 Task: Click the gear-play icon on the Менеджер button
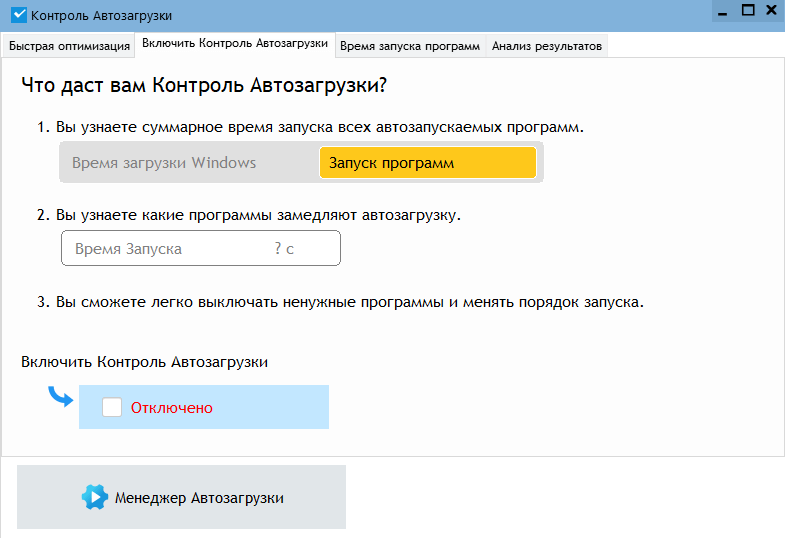pyautogui.click(x=95, y=497)
